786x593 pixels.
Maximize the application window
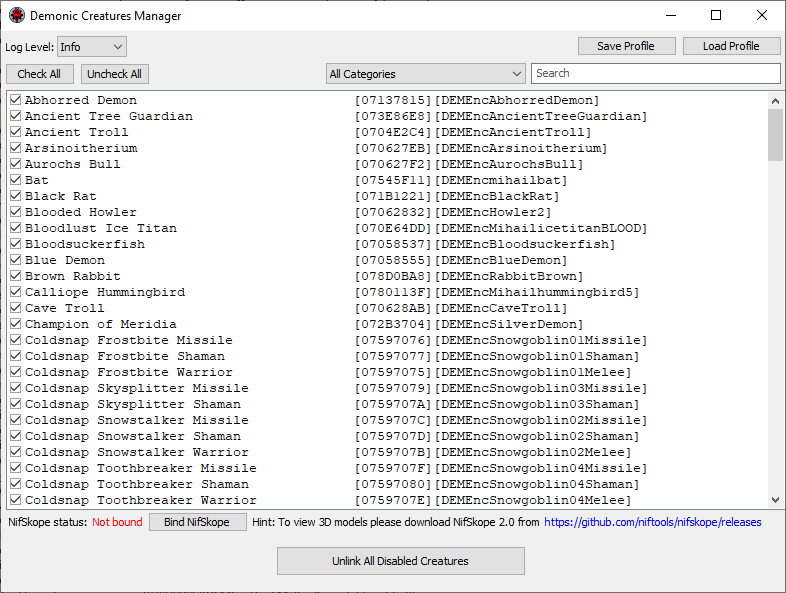pyautogui.click(x=716, y=16)
